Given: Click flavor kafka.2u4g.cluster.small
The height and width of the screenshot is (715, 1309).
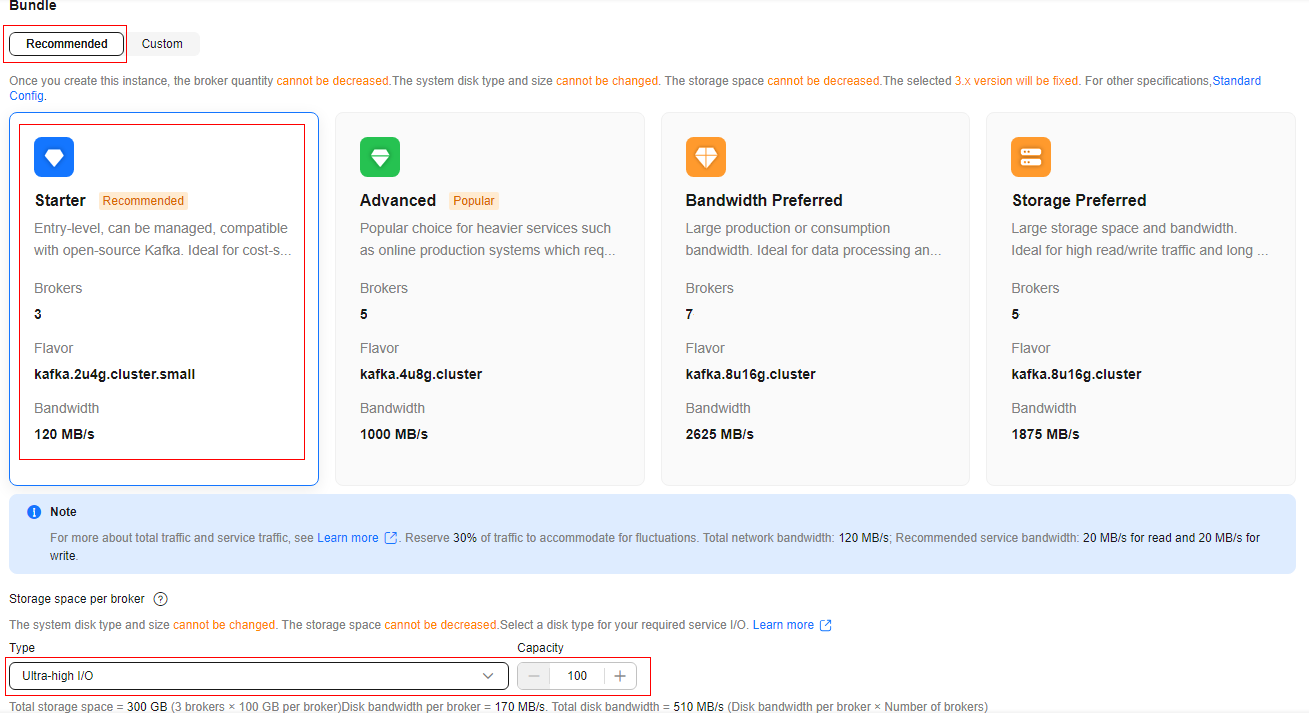Looking at the screenshot, I should pyautogui.click(x=115, y=374).
